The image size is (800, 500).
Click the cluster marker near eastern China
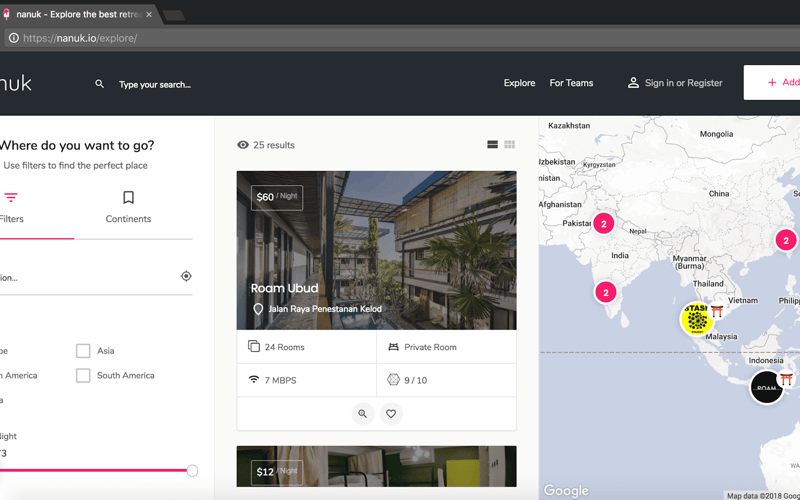tap(786, 240)
